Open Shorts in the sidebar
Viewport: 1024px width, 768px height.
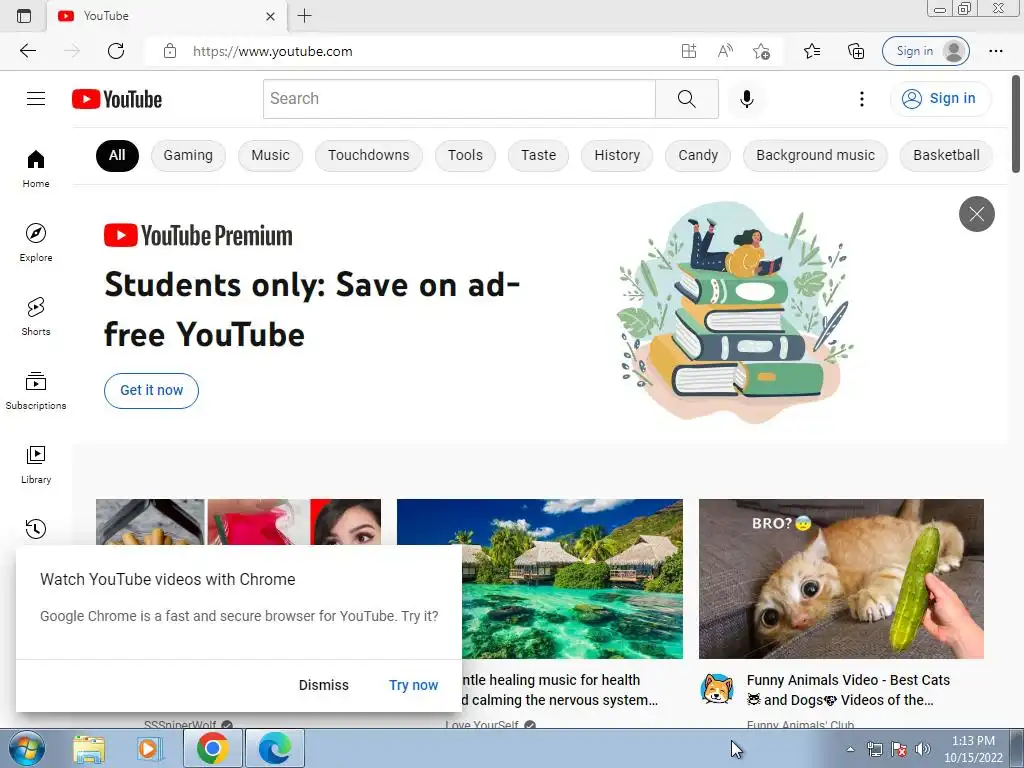coord(36,316)
